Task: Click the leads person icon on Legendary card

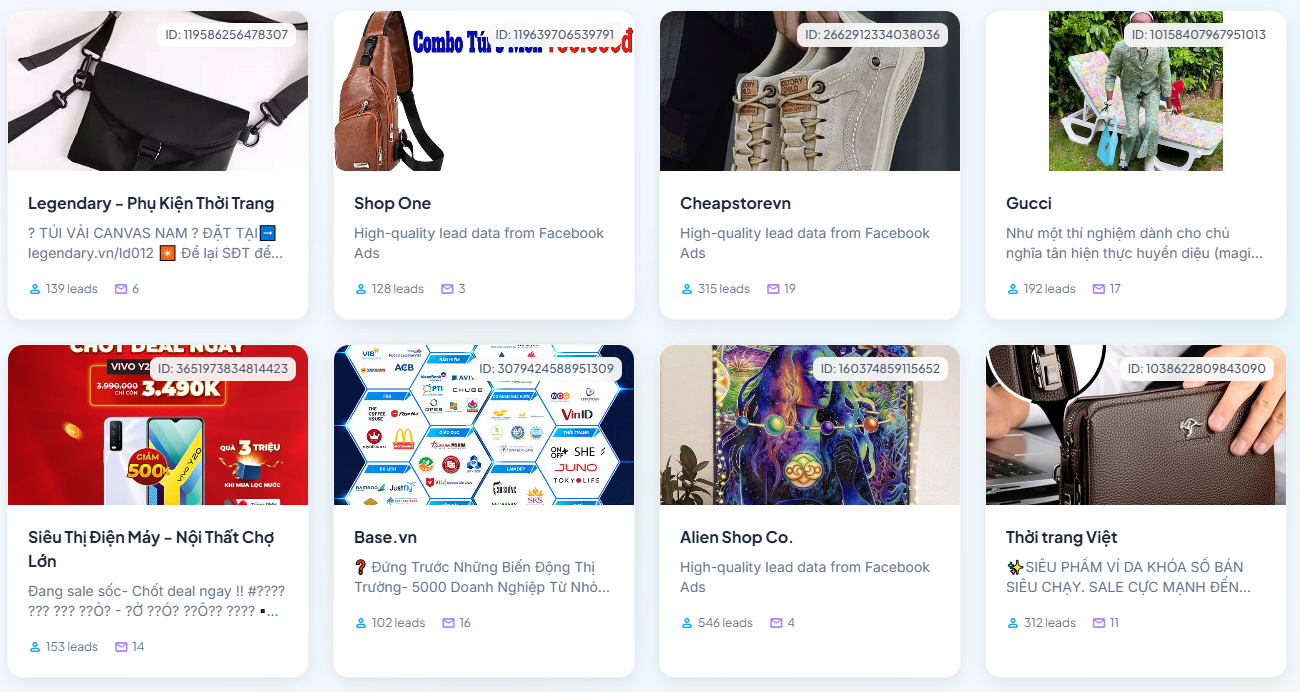Action: pyautogui.click(x=35, y=289)
